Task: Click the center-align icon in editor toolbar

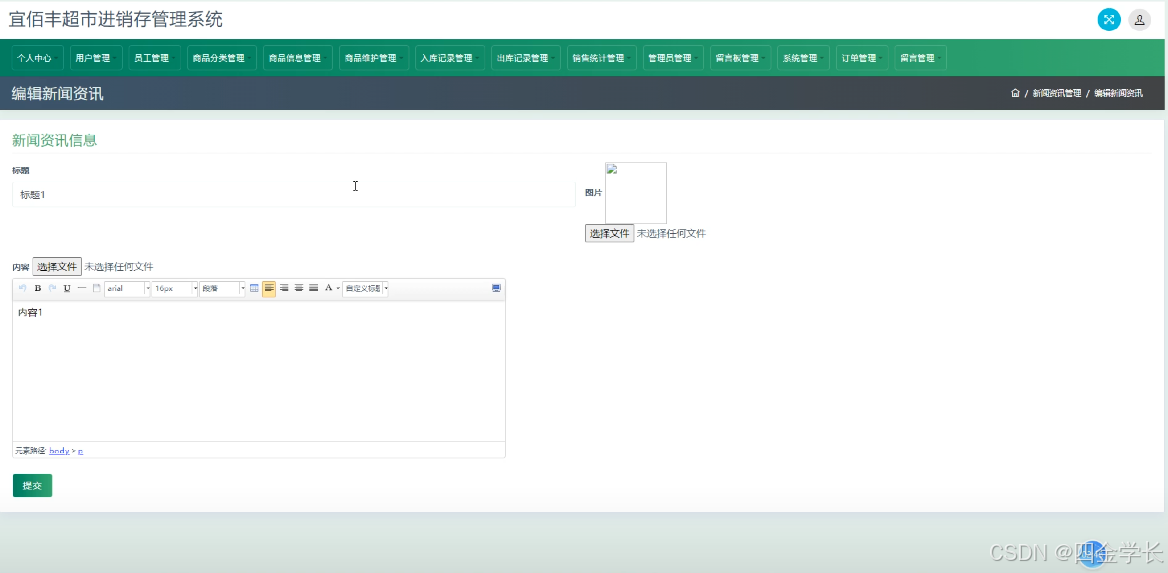Action: pyautogui.click(x=299, y=288)
